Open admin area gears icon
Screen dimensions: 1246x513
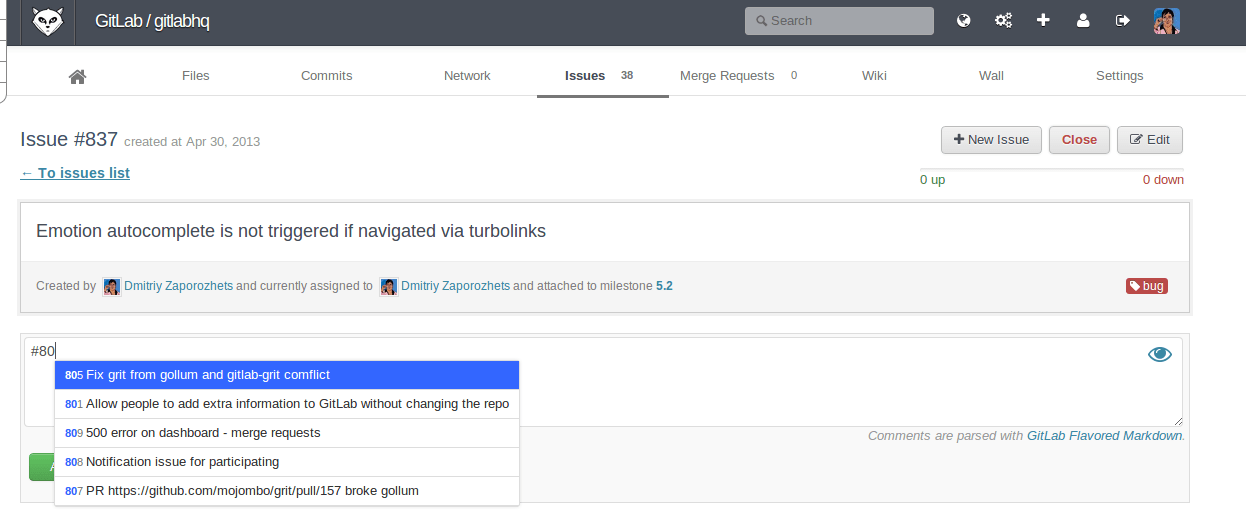pyautogui.click(x=1003, y=20)
